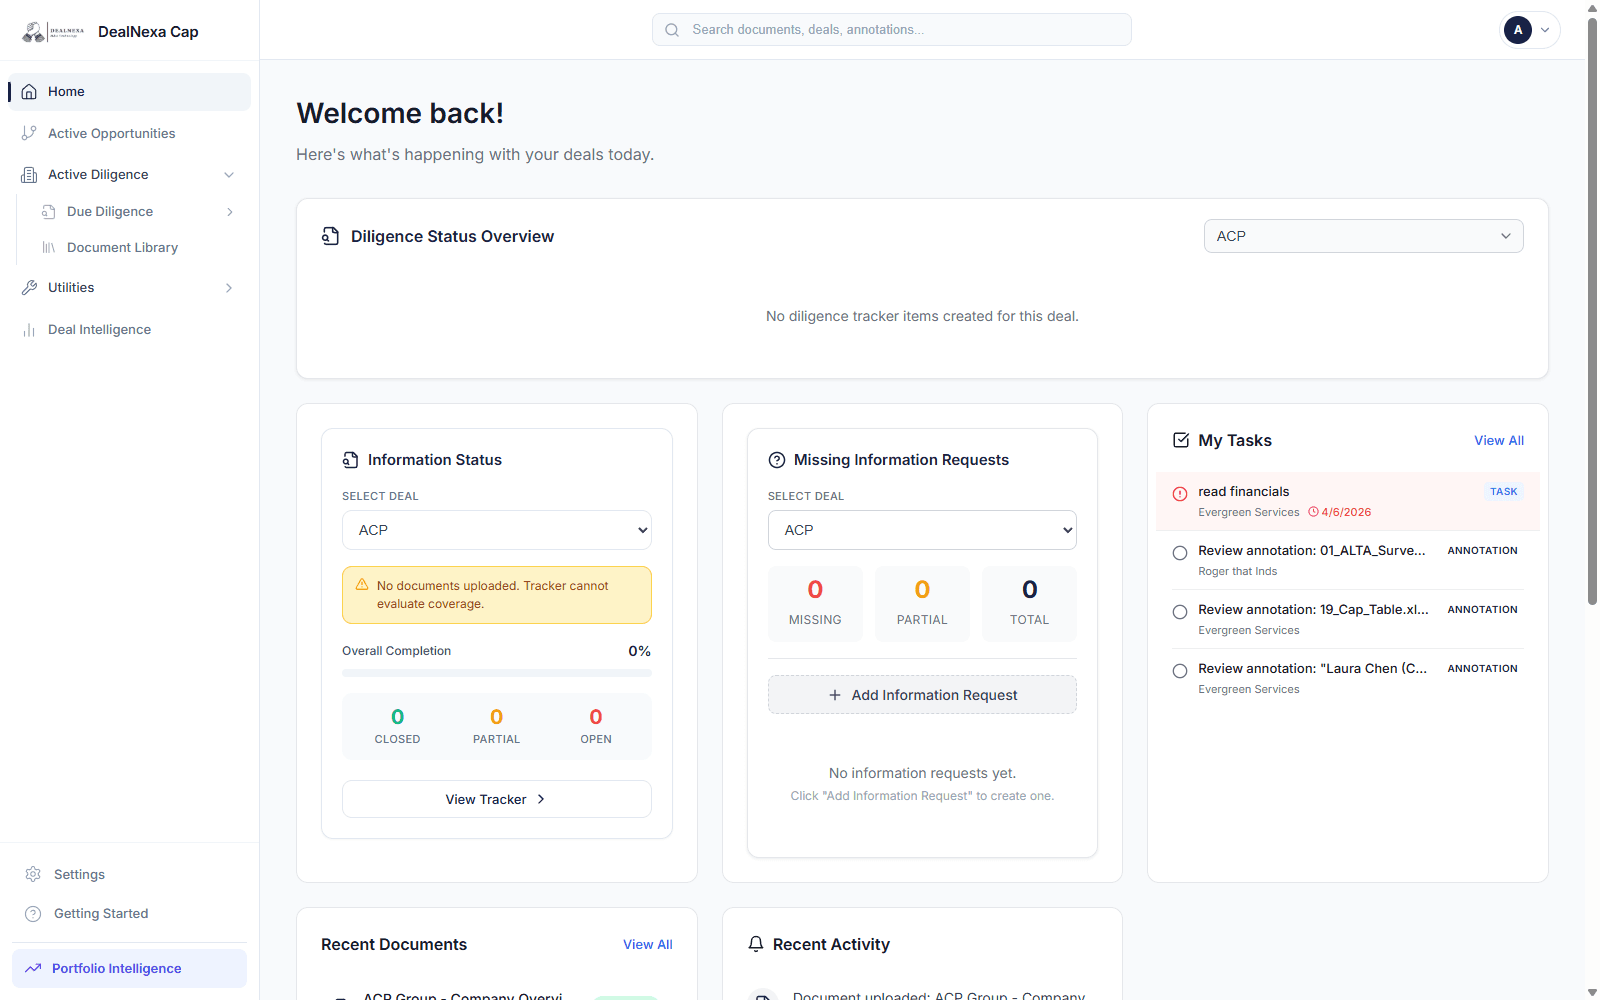
Task: Click the View Tracker button
Action: (497, 799)
